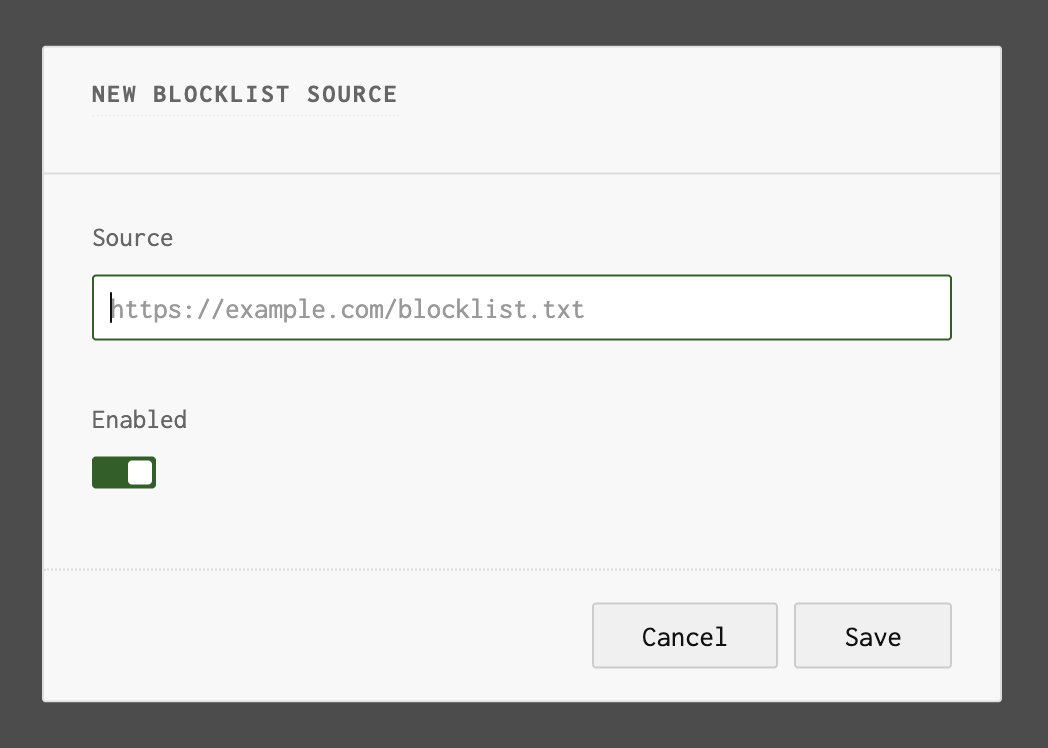The image size is (1048, 748).
Task: Click the dialog footer divider area
Action: tap(520, 570)
